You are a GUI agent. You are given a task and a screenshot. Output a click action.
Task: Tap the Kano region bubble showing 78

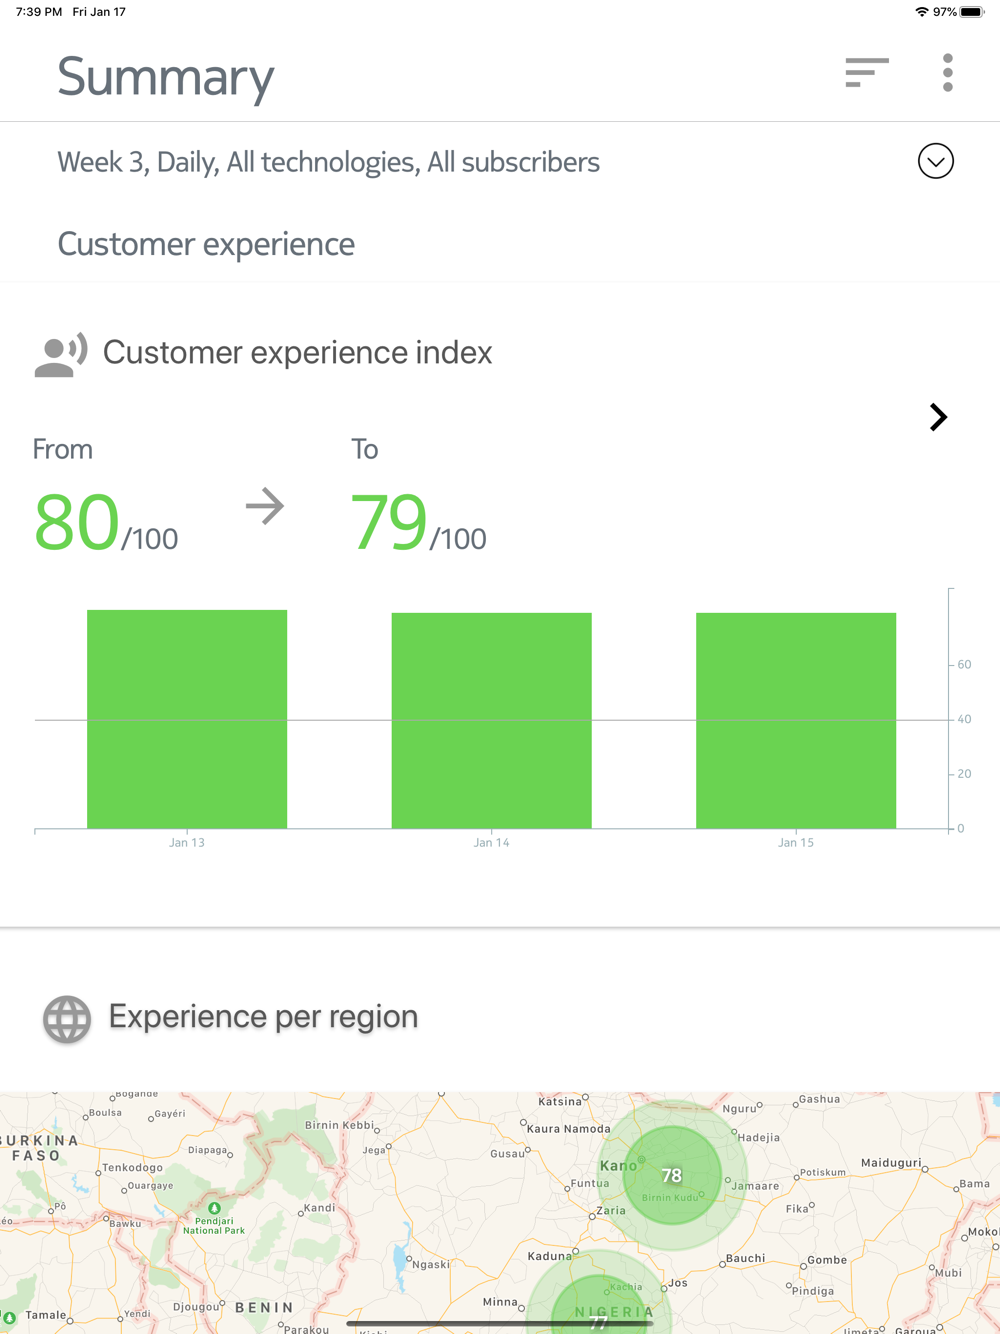(x=672, y=1176)
